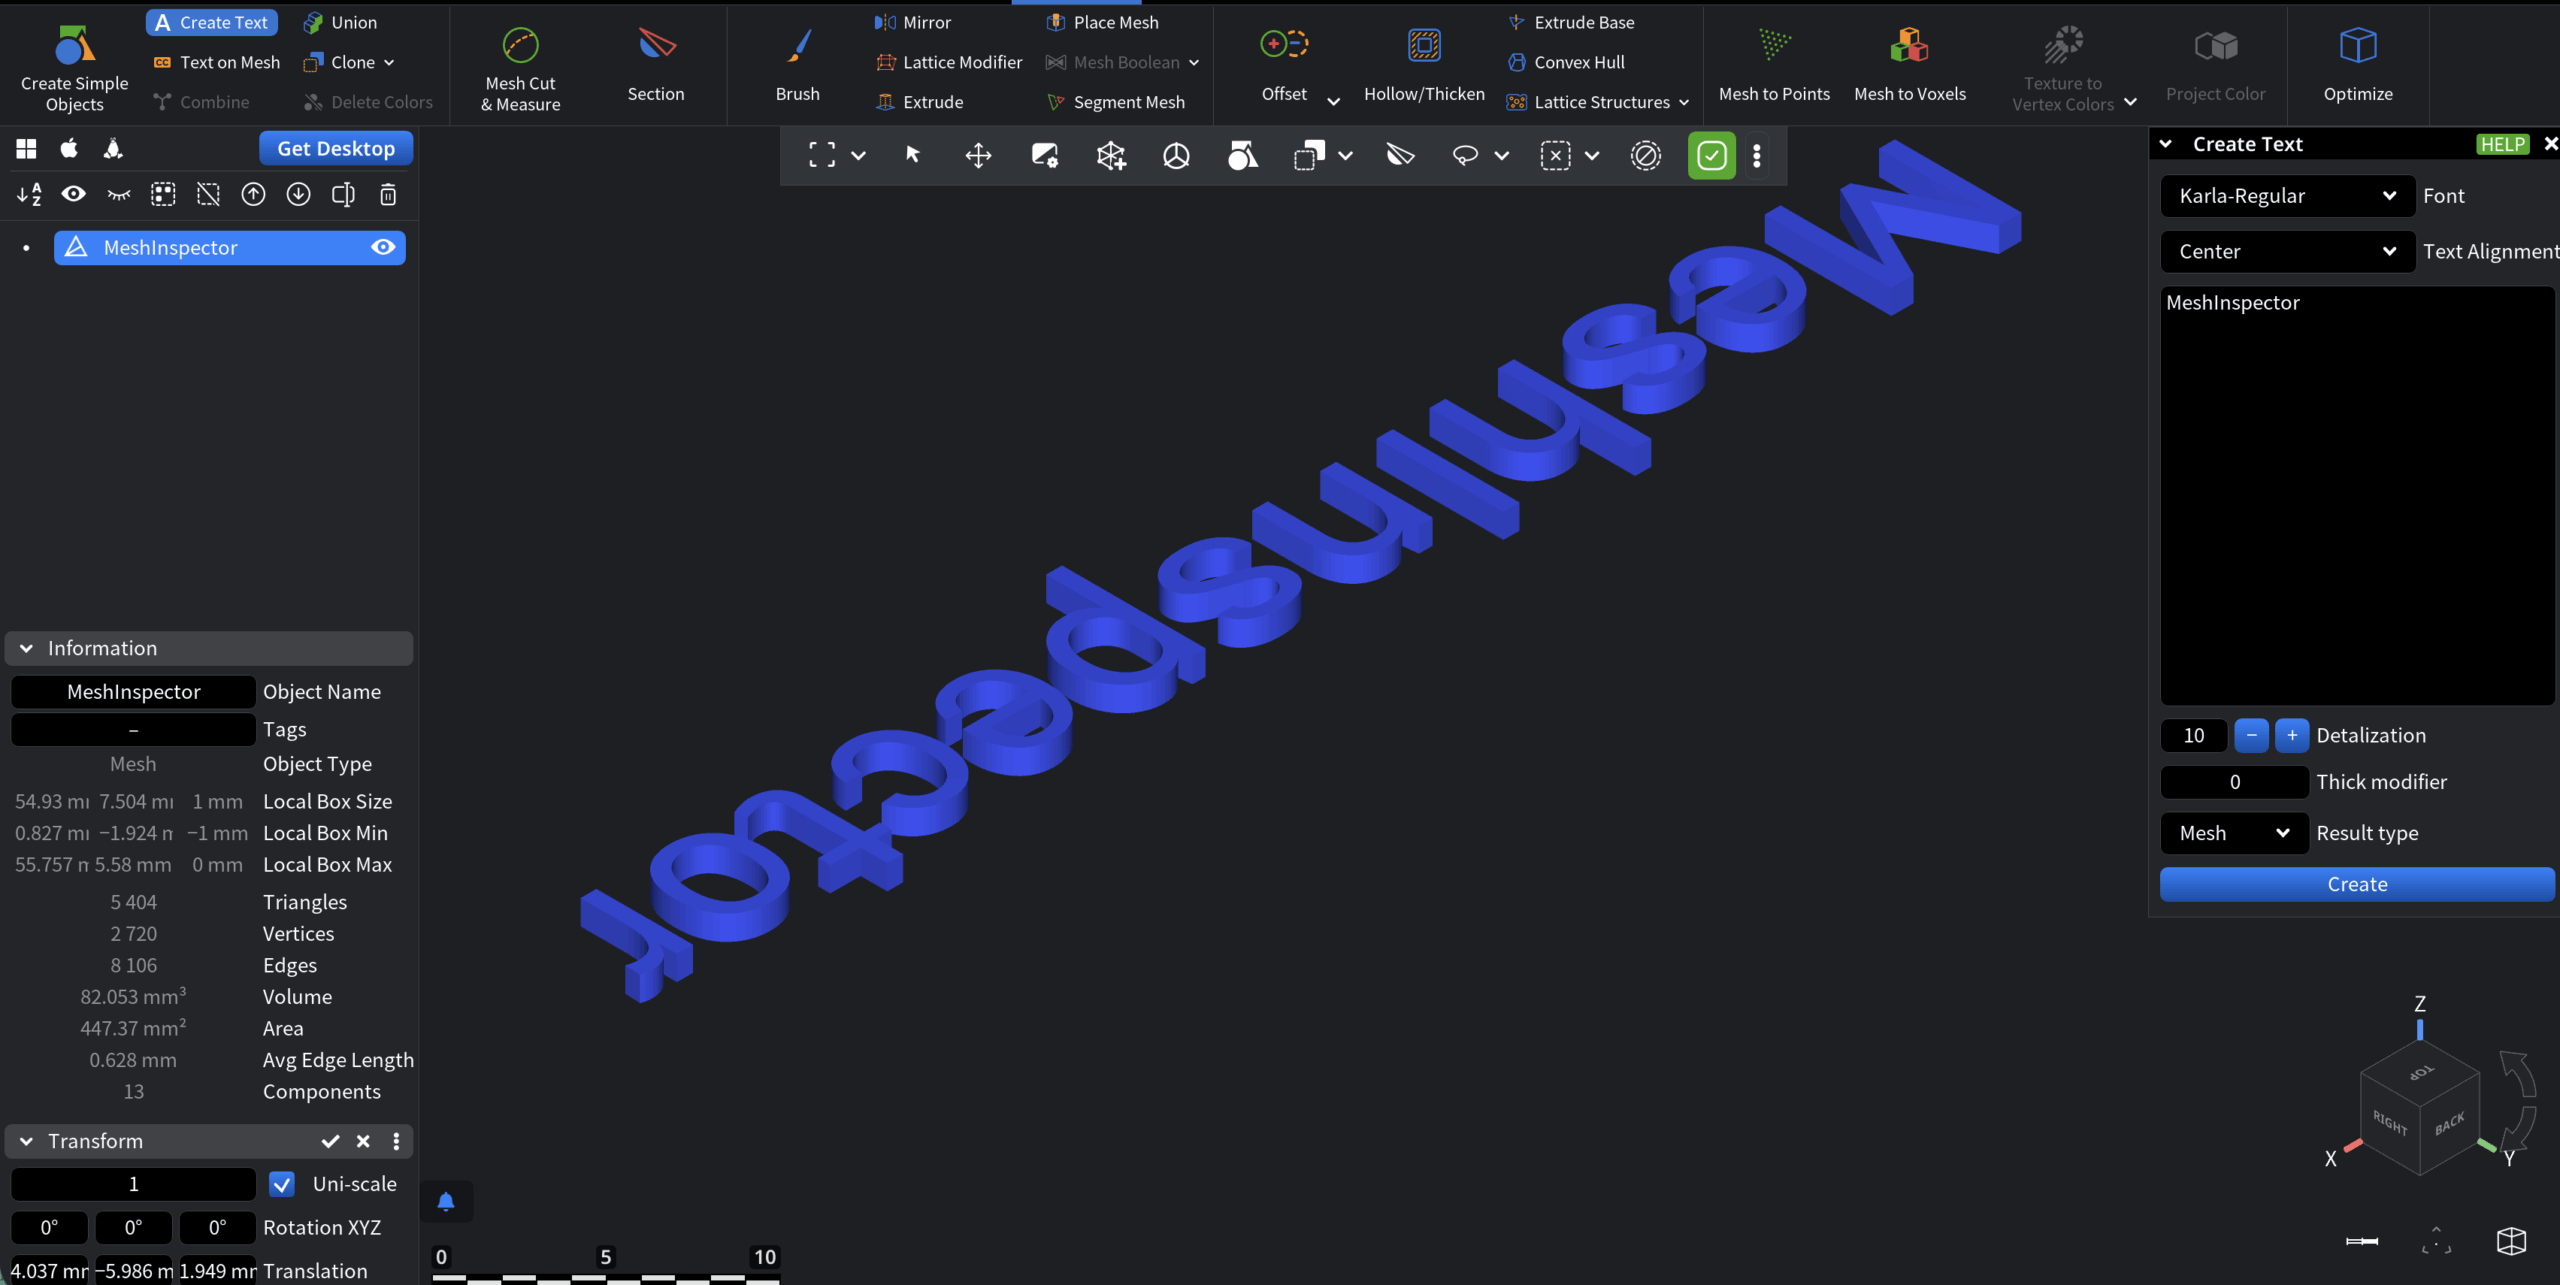The image size is (2560, 1285).
Task: Toggle visibility of the MeshInspector object
Action: pos(383,247)
